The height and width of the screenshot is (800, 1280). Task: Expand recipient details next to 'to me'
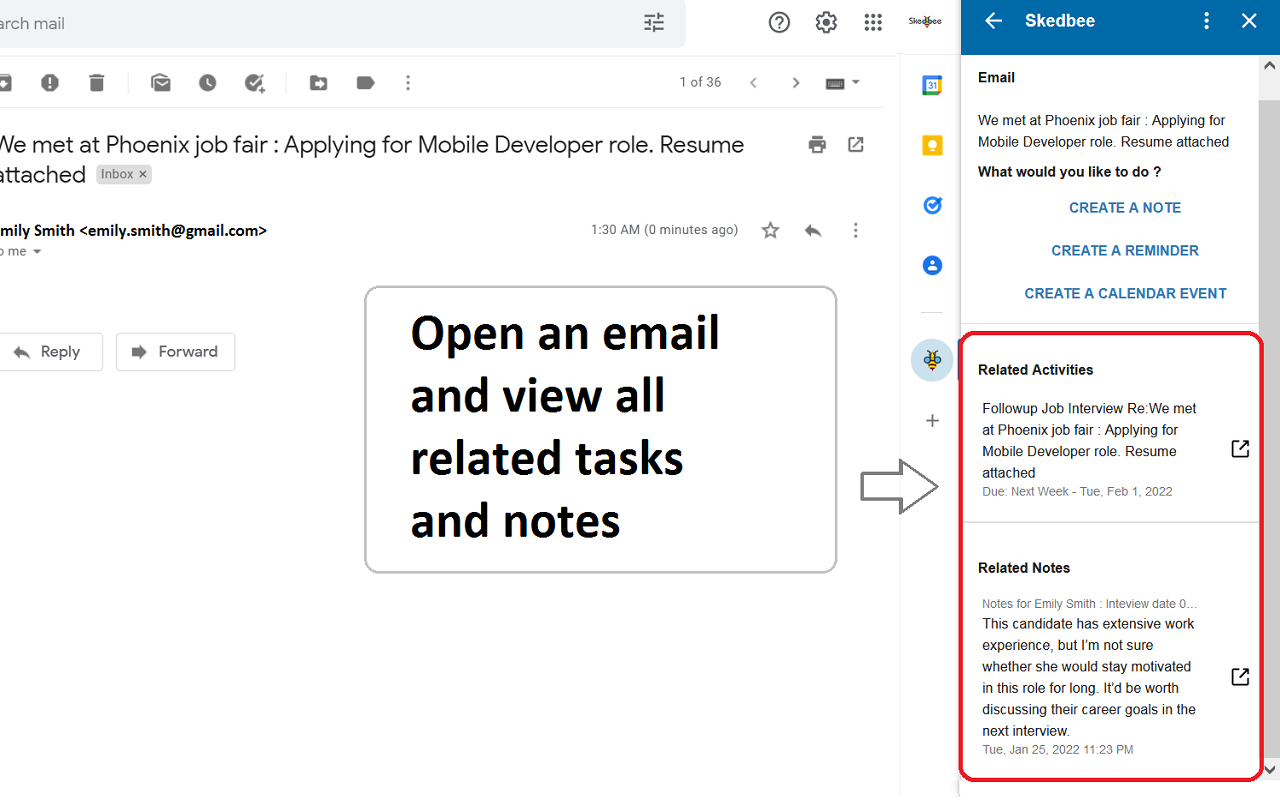pyautogui.click(x=38, y=252)
